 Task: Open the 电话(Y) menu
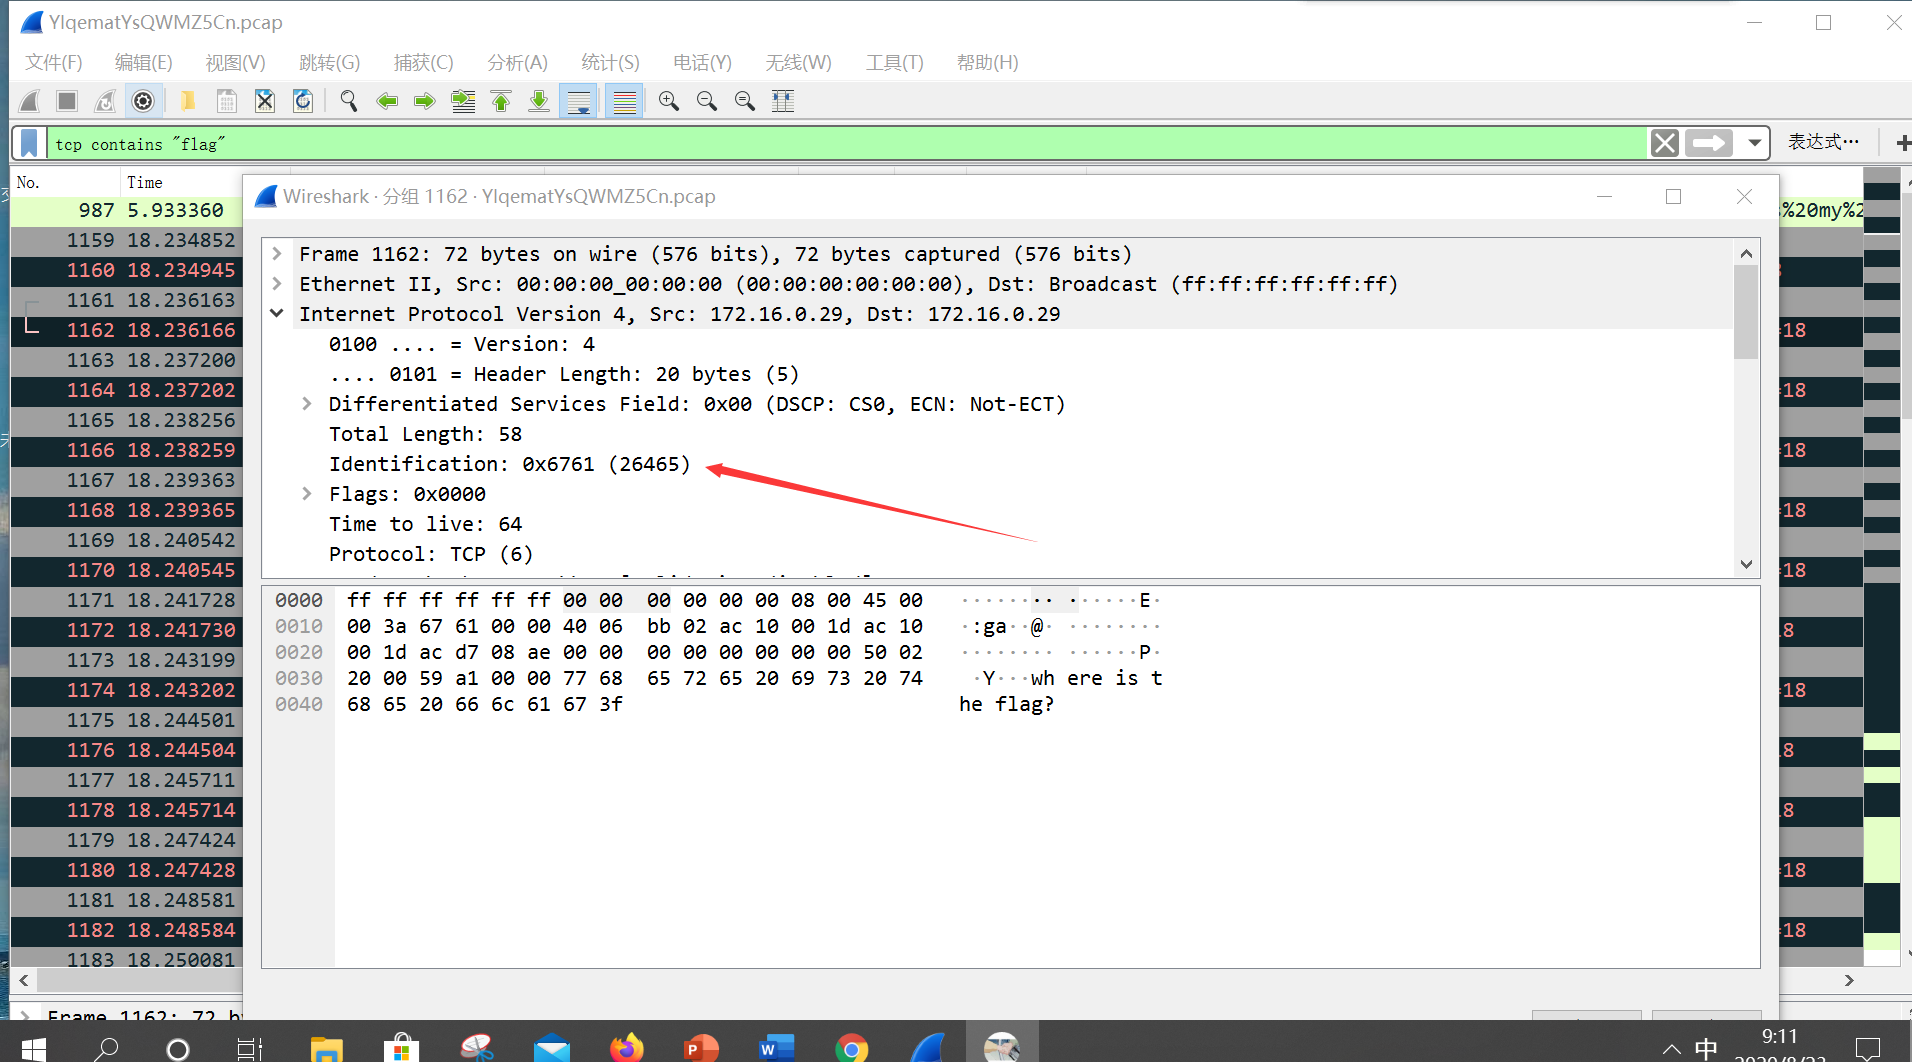702,62
